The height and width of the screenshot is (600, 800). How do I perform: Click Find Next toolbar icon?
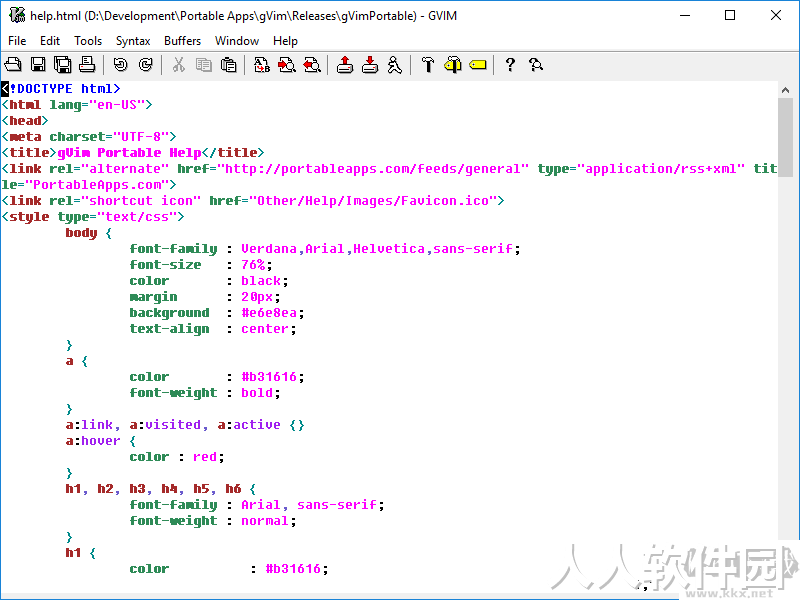(287, 65)
